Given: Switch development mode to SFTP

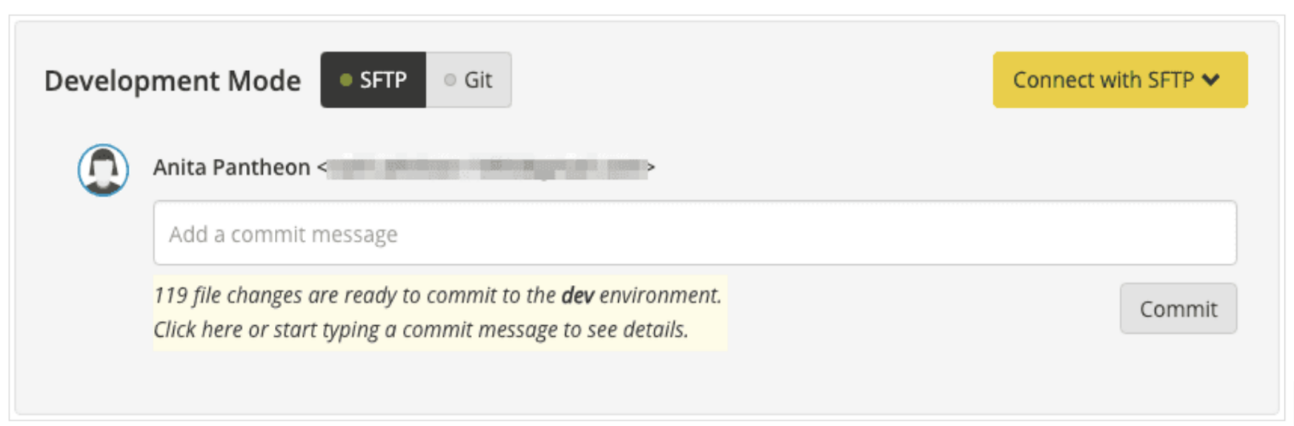Looking at the screenshot, I should click(373, 80).
